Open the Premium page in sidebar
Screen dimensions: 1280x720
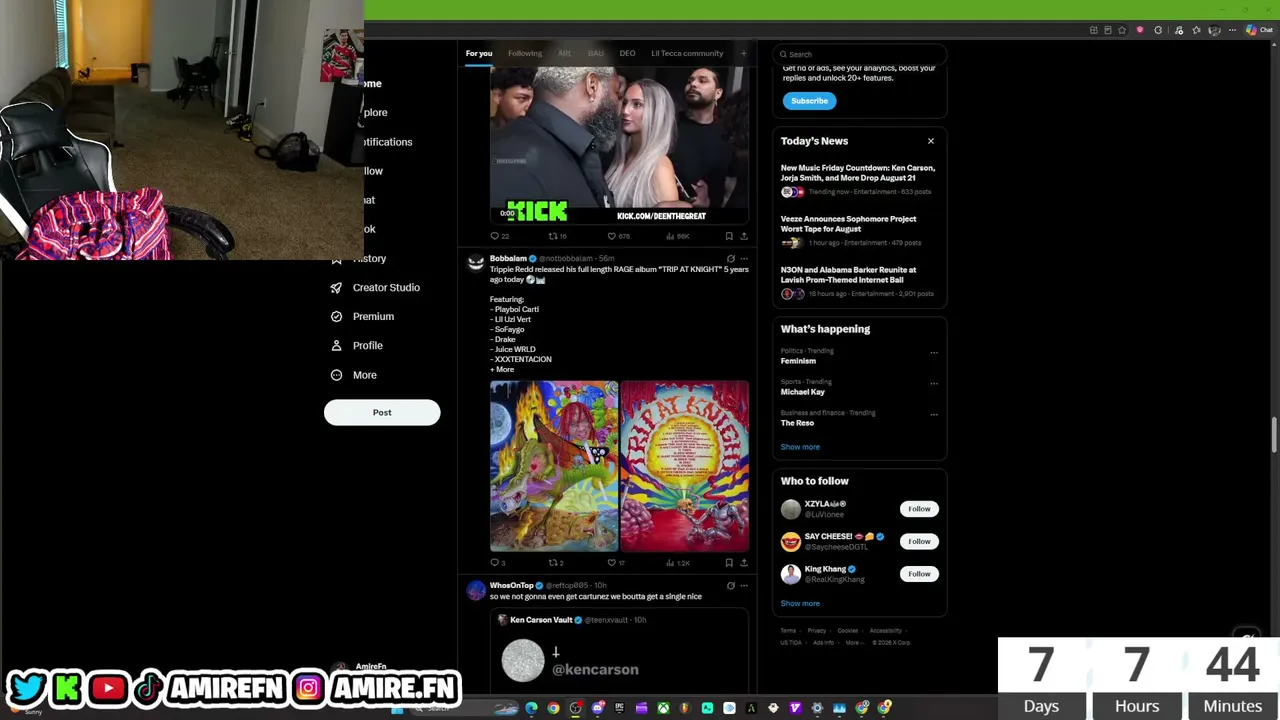pyautogui.click(x=363, y=317)
